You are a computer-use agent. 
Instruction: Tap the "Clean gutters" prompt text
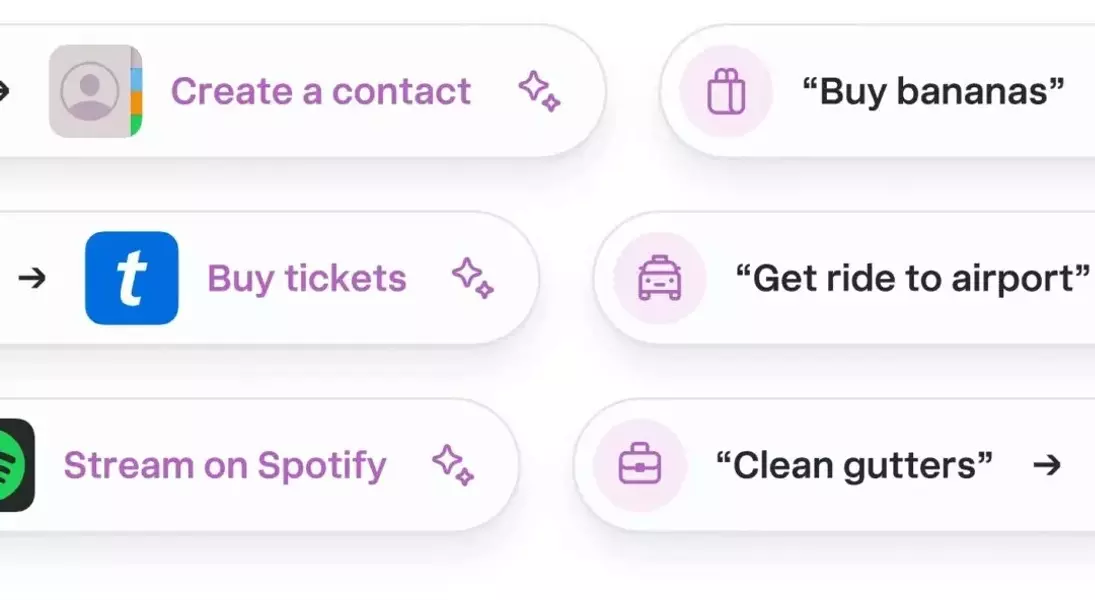coord(854,466)
